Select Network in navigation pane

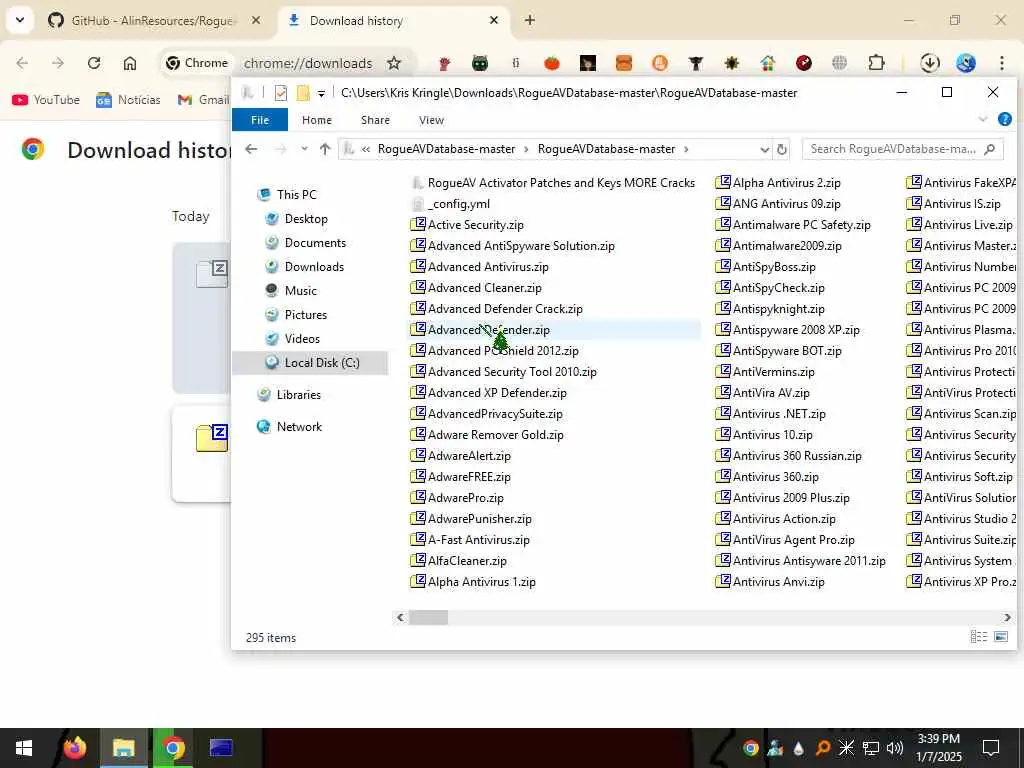tap(299, 426)
